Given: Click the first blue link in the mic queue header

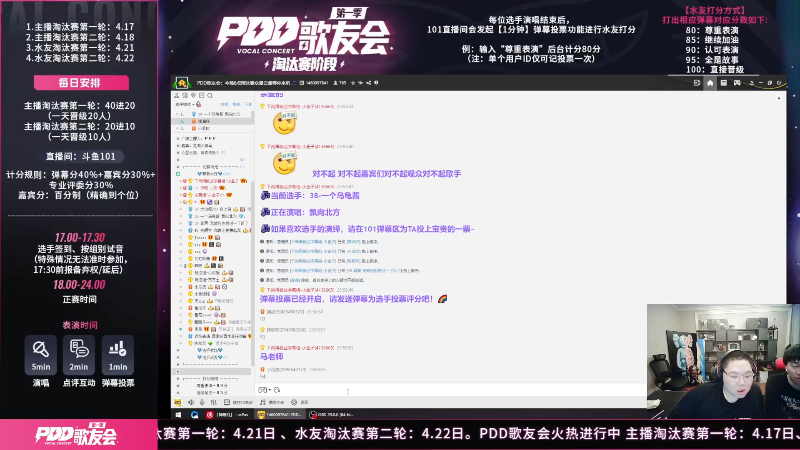Looking at the screenshot, I should 224,104.
